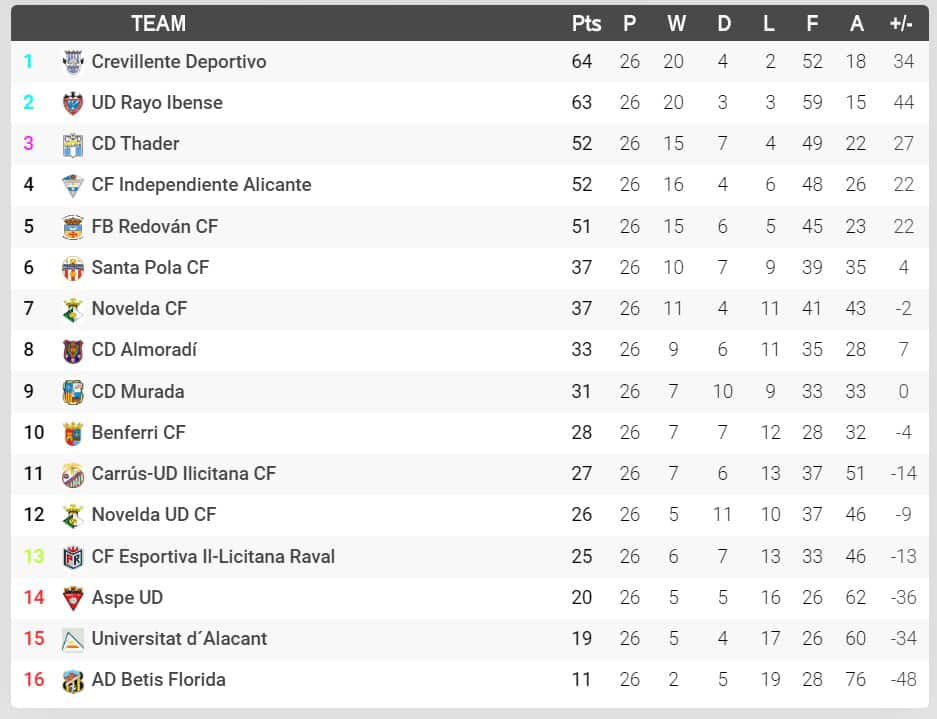937x719 pixels.
Task: Click CD Murada points value 31
Action: point(582,392)
